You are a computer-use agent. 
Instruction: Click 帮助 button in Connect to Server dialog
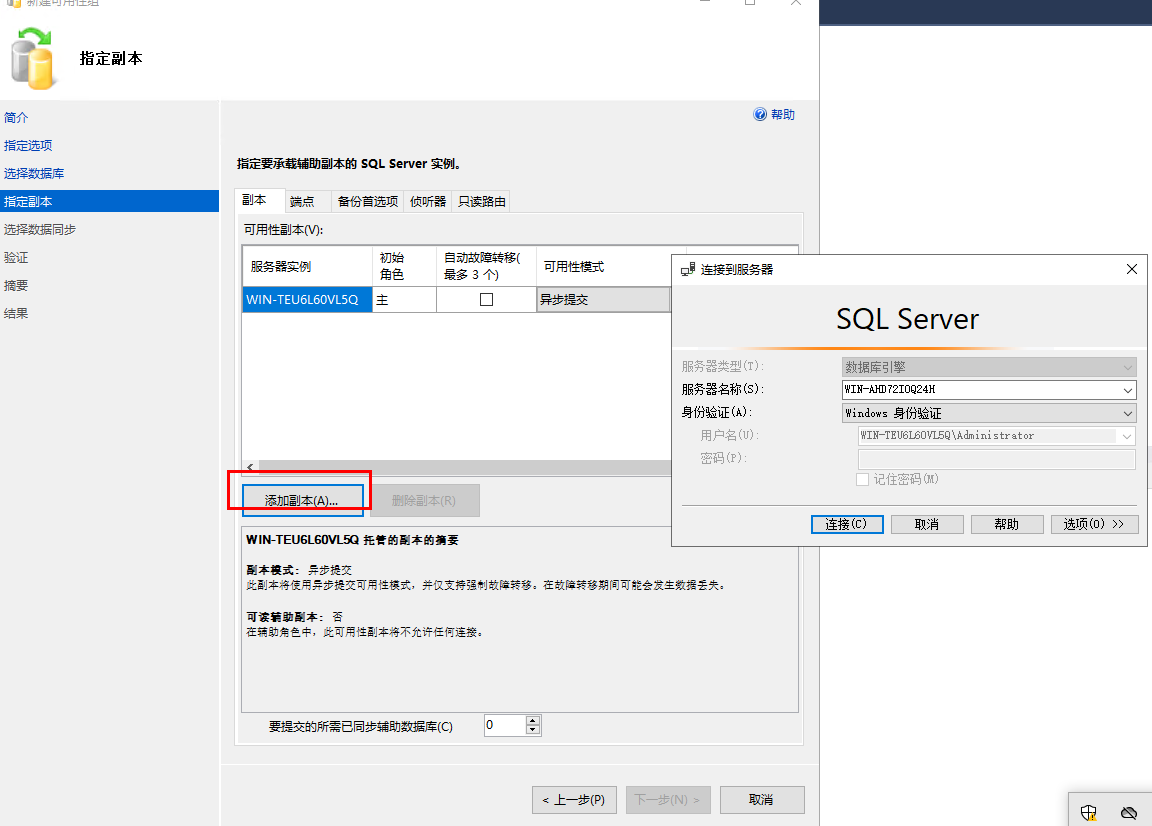(x=1007, y=524)
